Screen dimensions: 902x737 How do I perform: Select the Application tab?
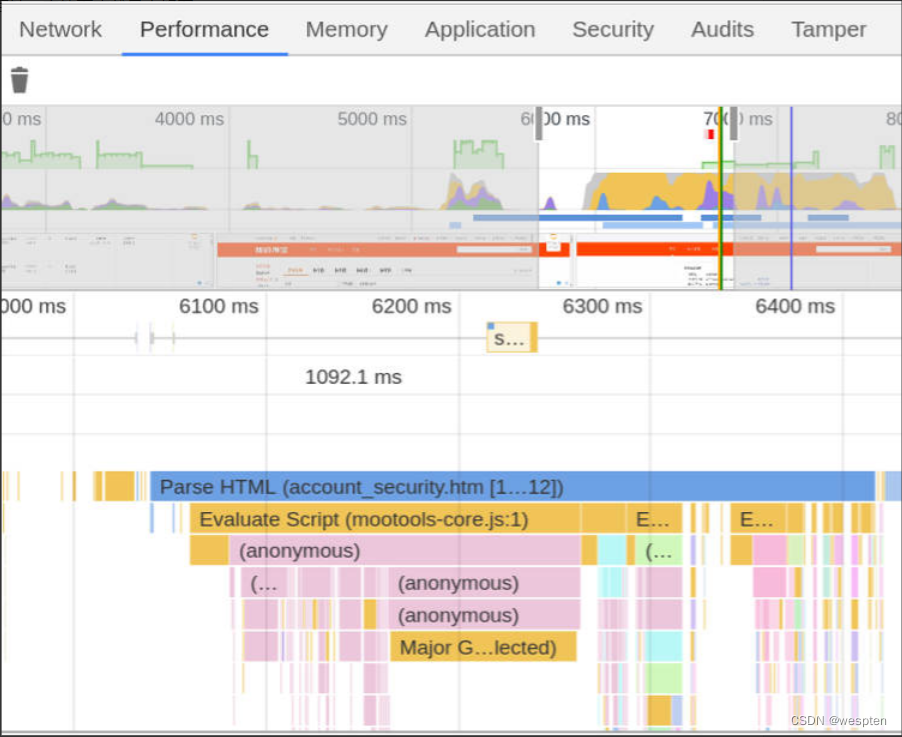tap(480, 30)
